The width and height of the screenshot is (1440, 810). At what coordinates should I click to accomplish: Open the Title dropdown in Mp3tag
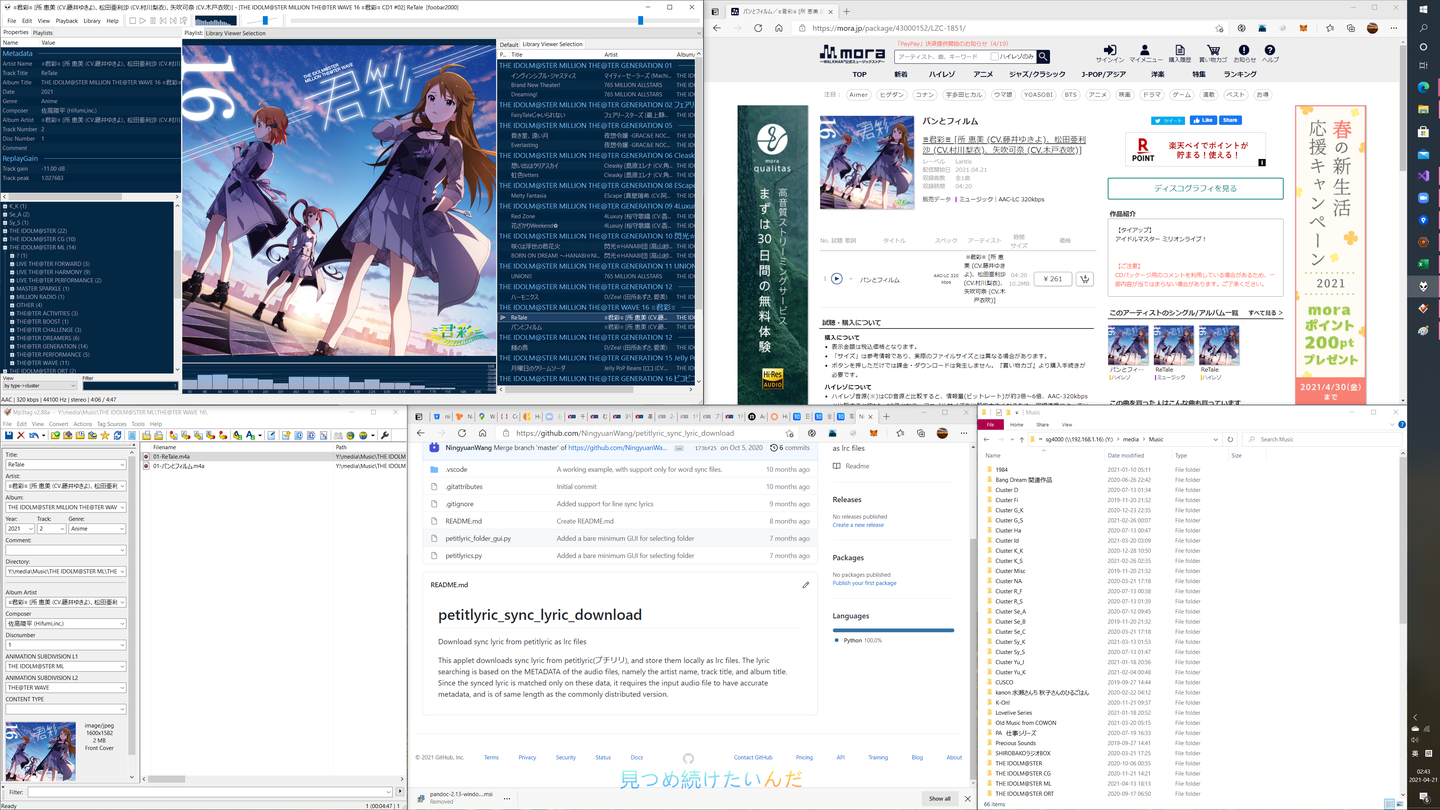click(123, 465)
